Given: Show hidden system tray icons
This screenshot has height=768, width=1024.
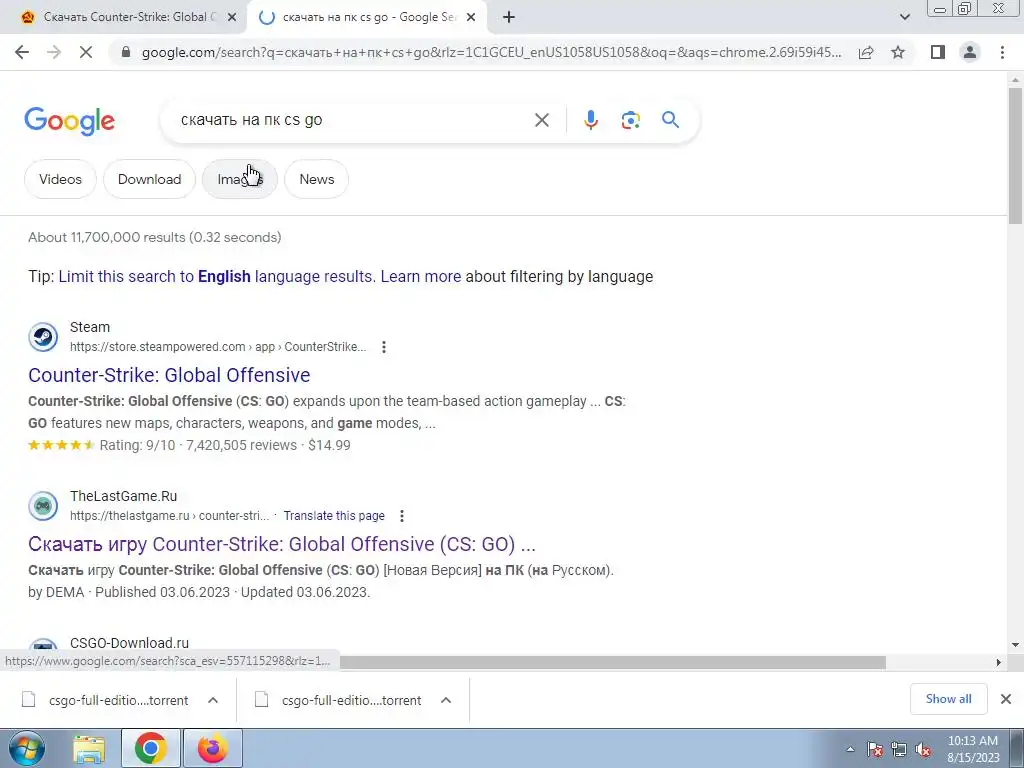Looking at the screenshot, I should [850, 749].
